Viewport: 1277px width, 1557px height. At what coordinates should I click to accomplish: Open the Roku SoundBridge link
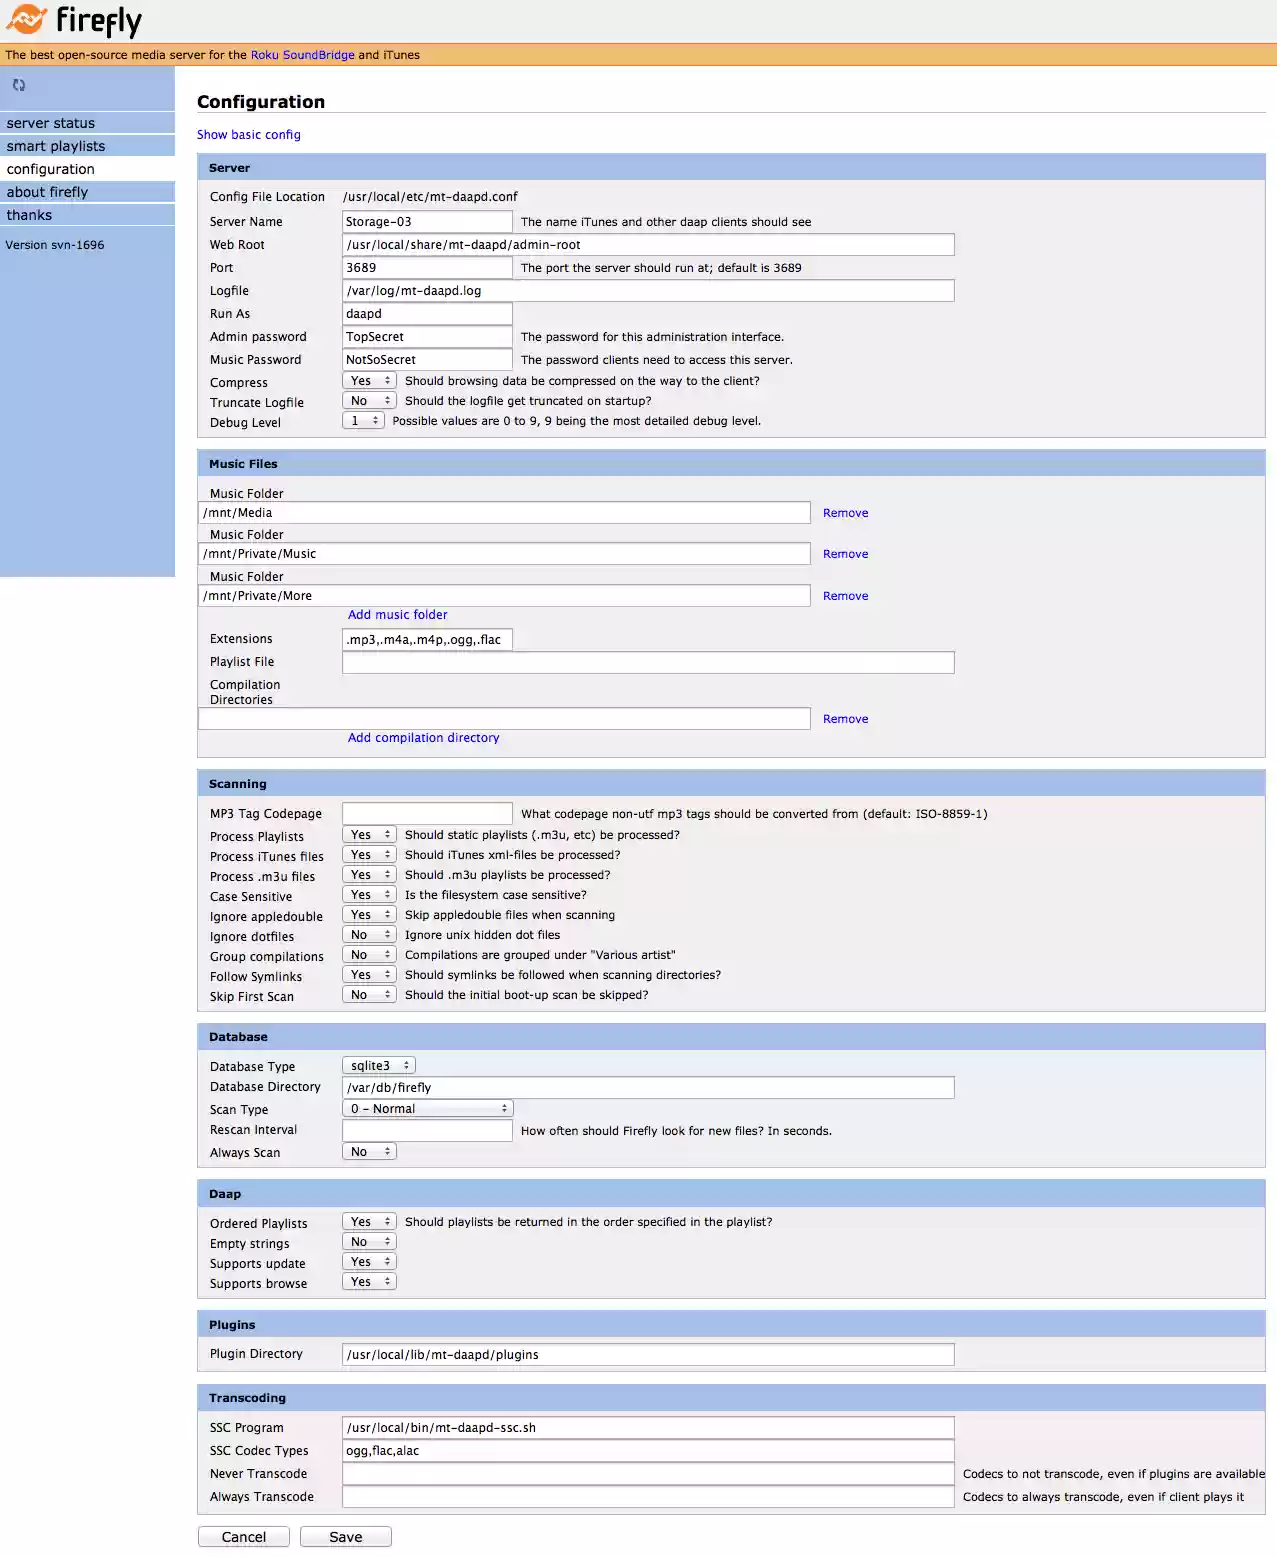coord(302,55)
